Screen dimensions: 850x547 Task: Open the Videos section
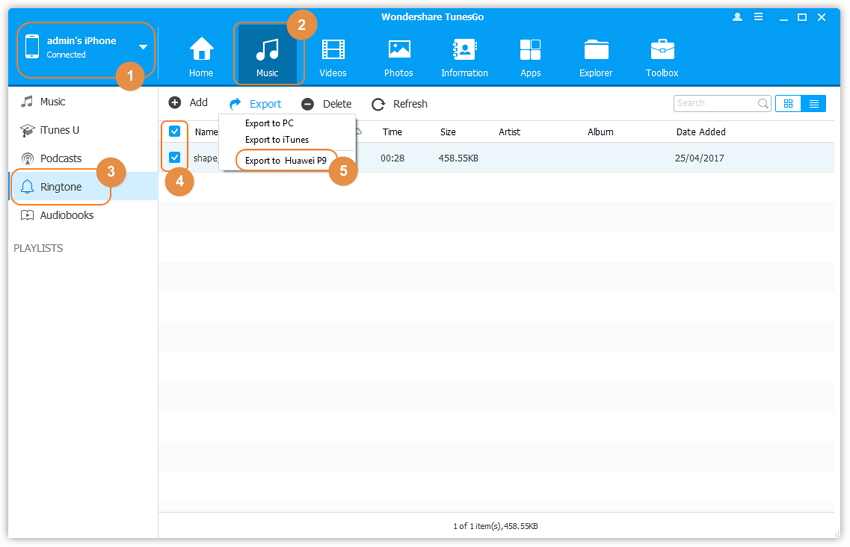333,55
